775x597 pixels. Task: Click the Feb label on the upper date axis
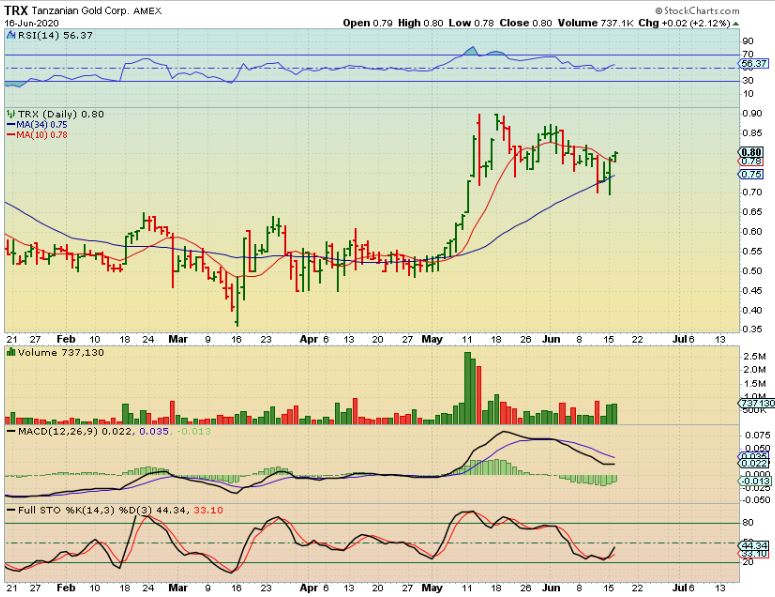[66, 339]
